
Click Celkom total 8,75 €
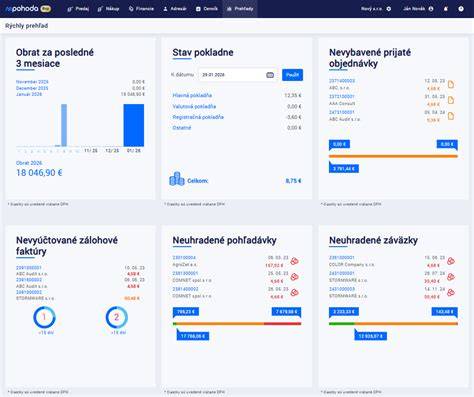coord(293,181)
